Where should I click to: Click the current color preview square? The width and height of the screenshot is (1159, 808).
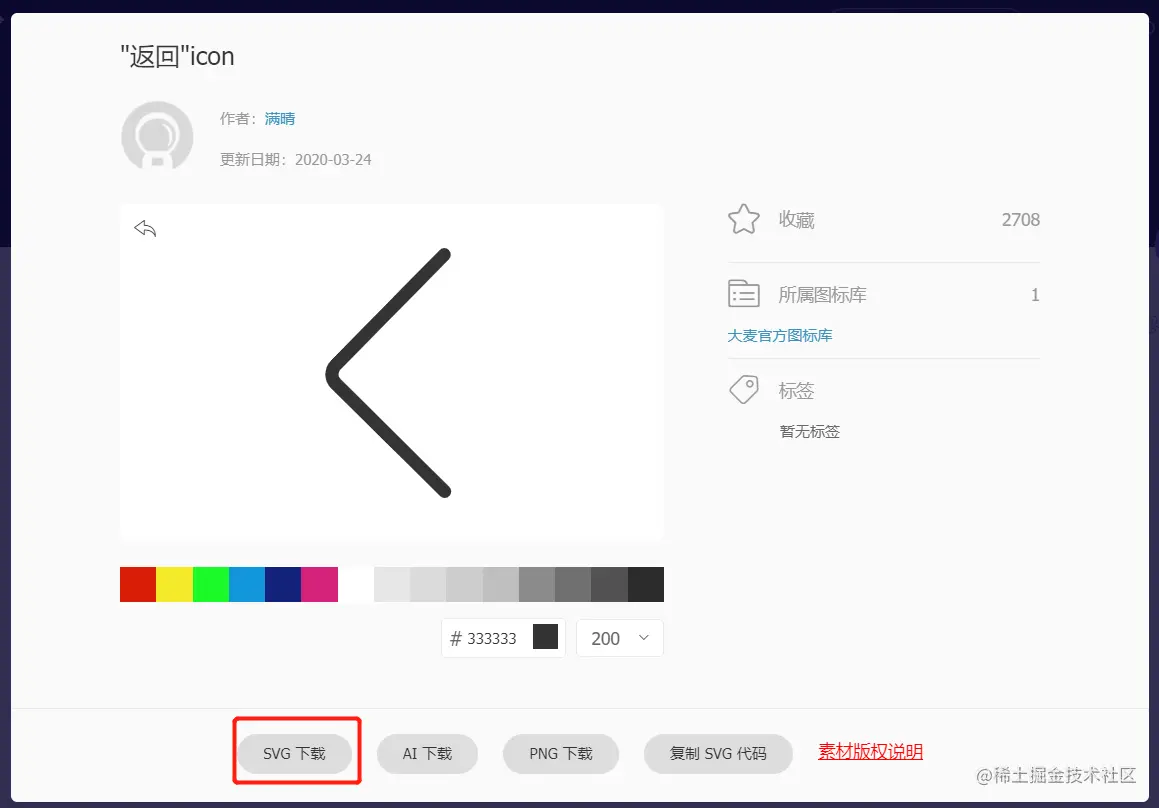point(545,636)
